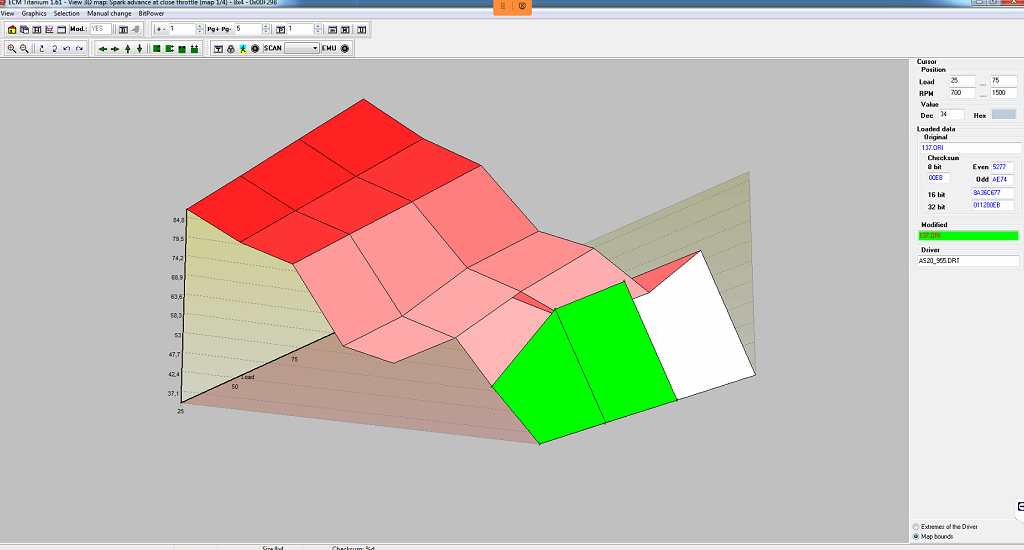Click the orange close button in title bar

point(522,6)
